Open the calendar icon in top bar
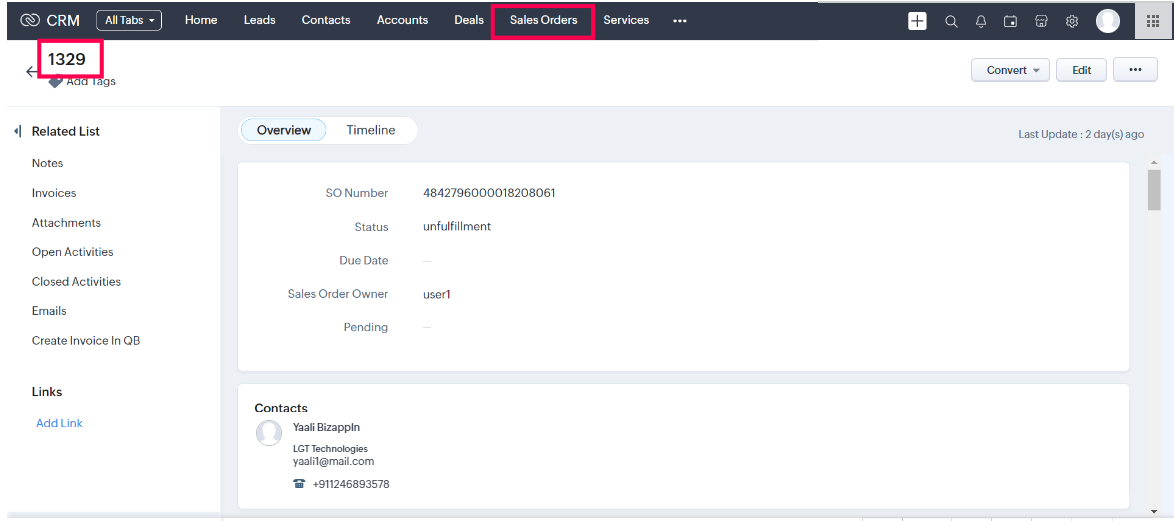 [x=1011, y=21]
